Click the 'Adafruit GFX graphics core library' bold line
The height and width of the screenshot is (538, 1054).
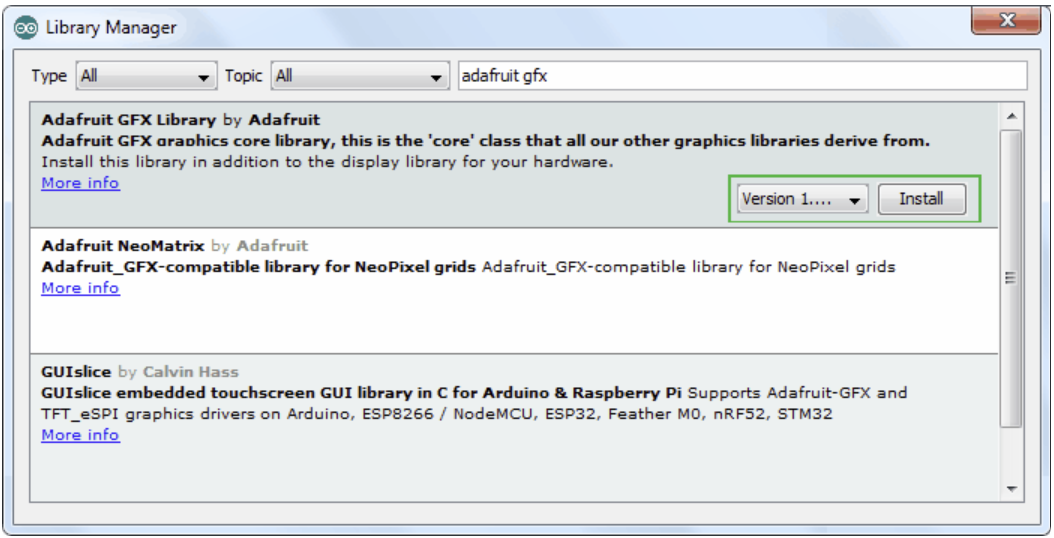point(485,141)
